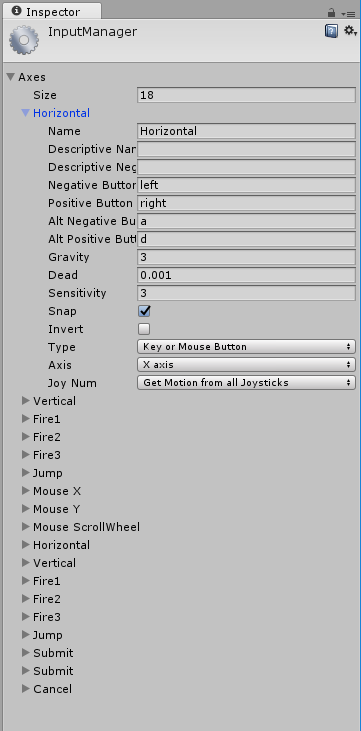The height and width of the screenshot is (731, 361).
Task: Toggle the Snap checkbox
Action: 144,311
